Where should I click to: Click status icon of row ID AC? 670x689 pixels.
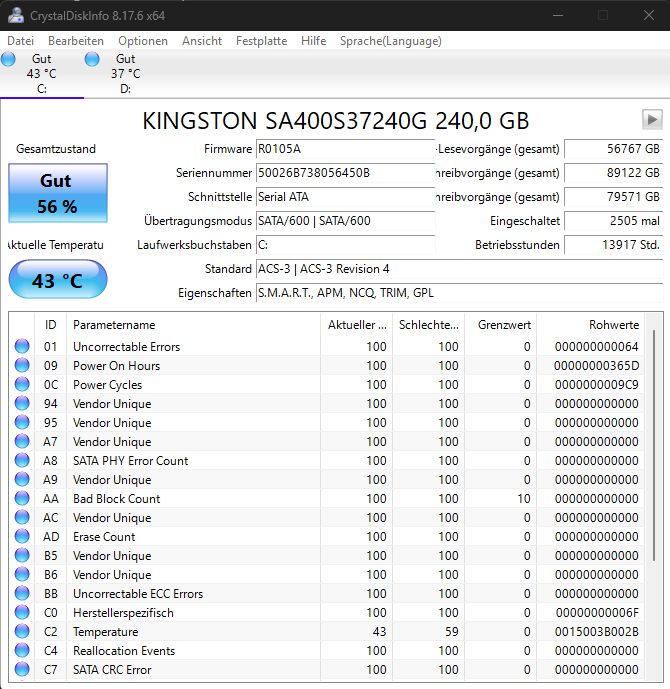coord(22,517)
